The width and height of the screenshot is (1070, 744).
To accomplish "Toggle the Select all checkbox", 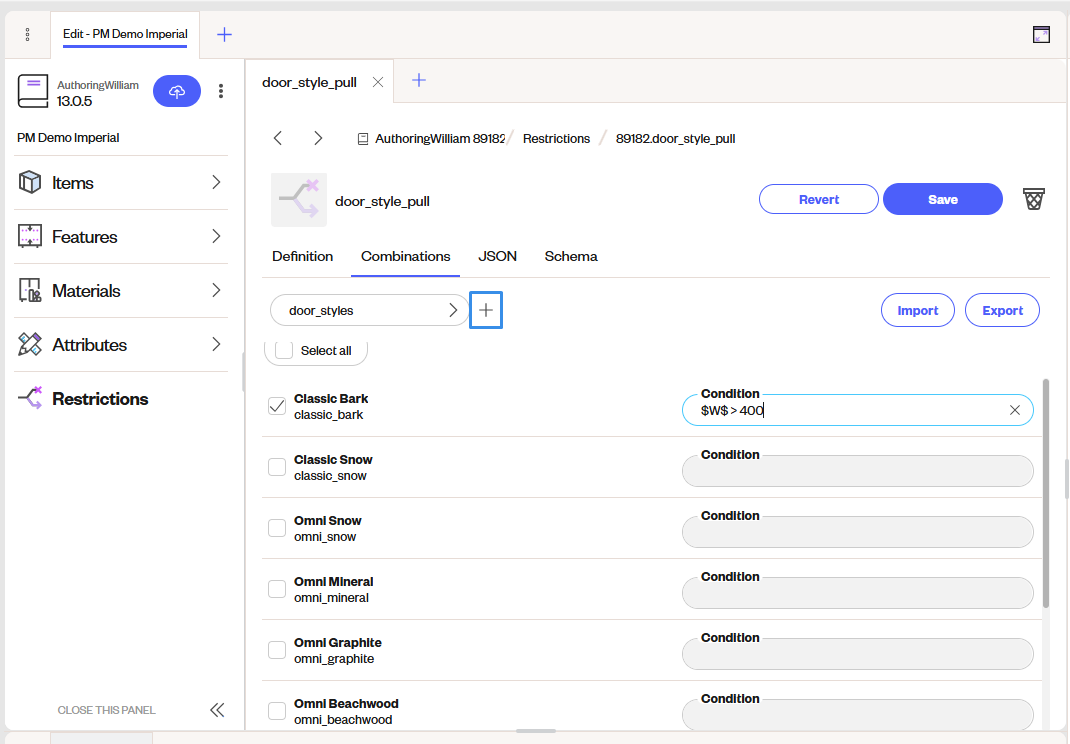I will [284, 350].
